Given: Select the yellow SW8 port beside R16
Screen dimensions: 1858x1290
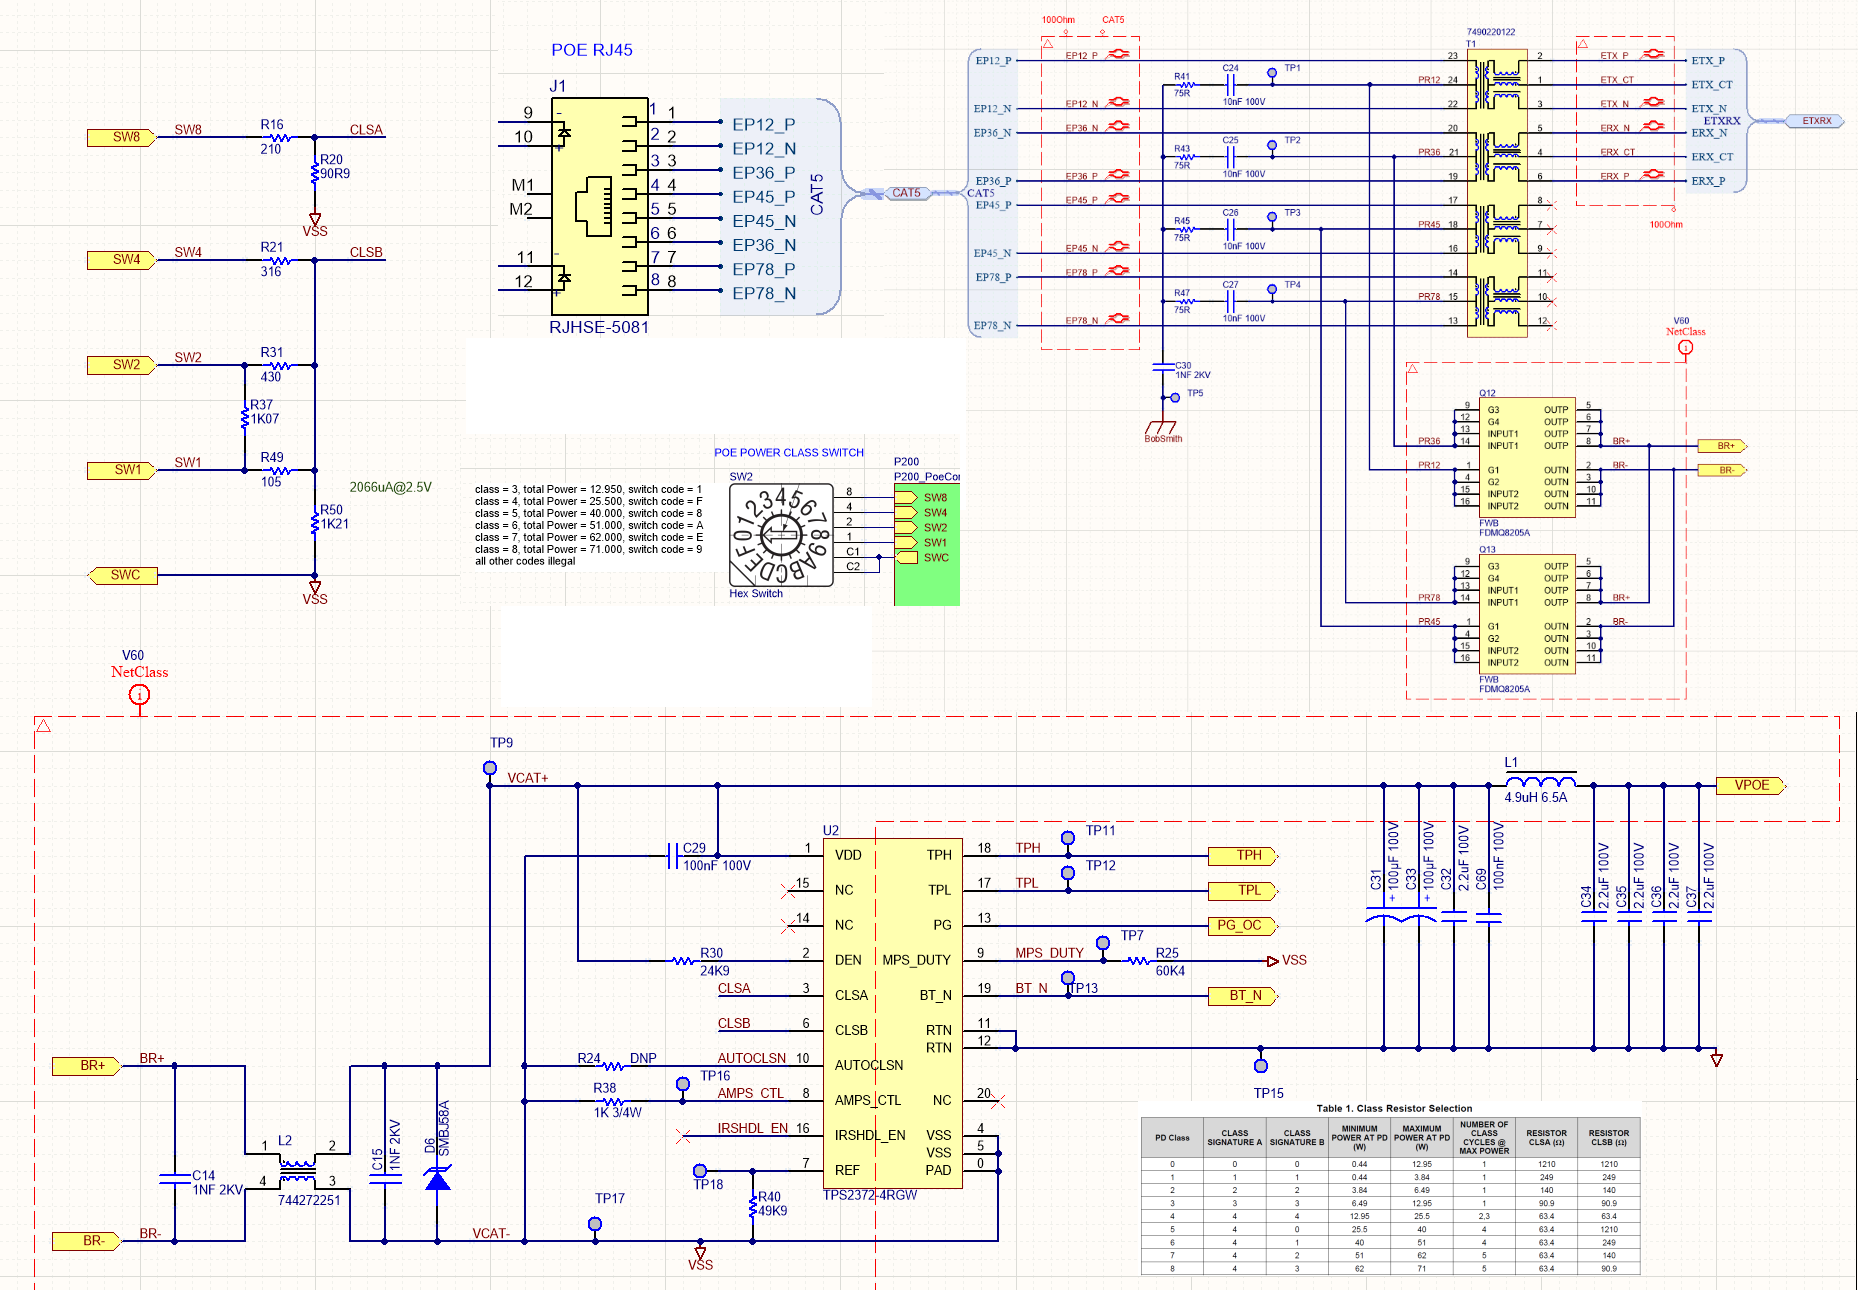Looking at the screenshot, I should coord(121,137).
